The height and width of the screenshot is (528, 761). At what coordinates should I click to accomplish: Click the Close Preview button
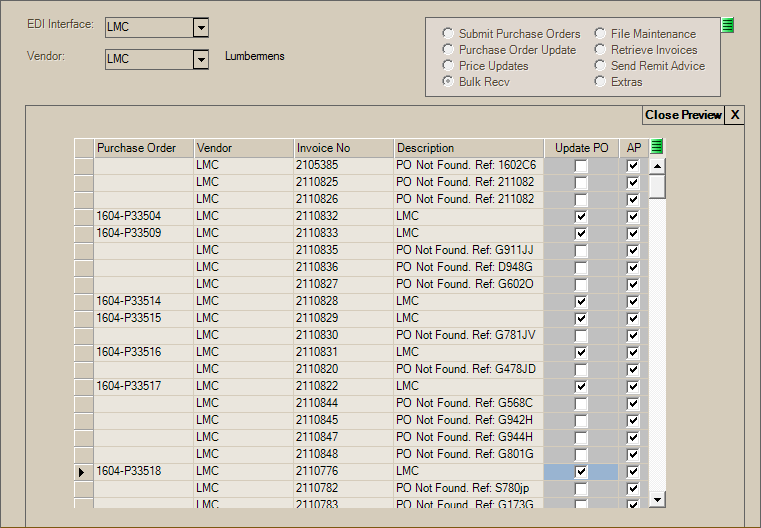pyautogui.click(x=683, y=115)
